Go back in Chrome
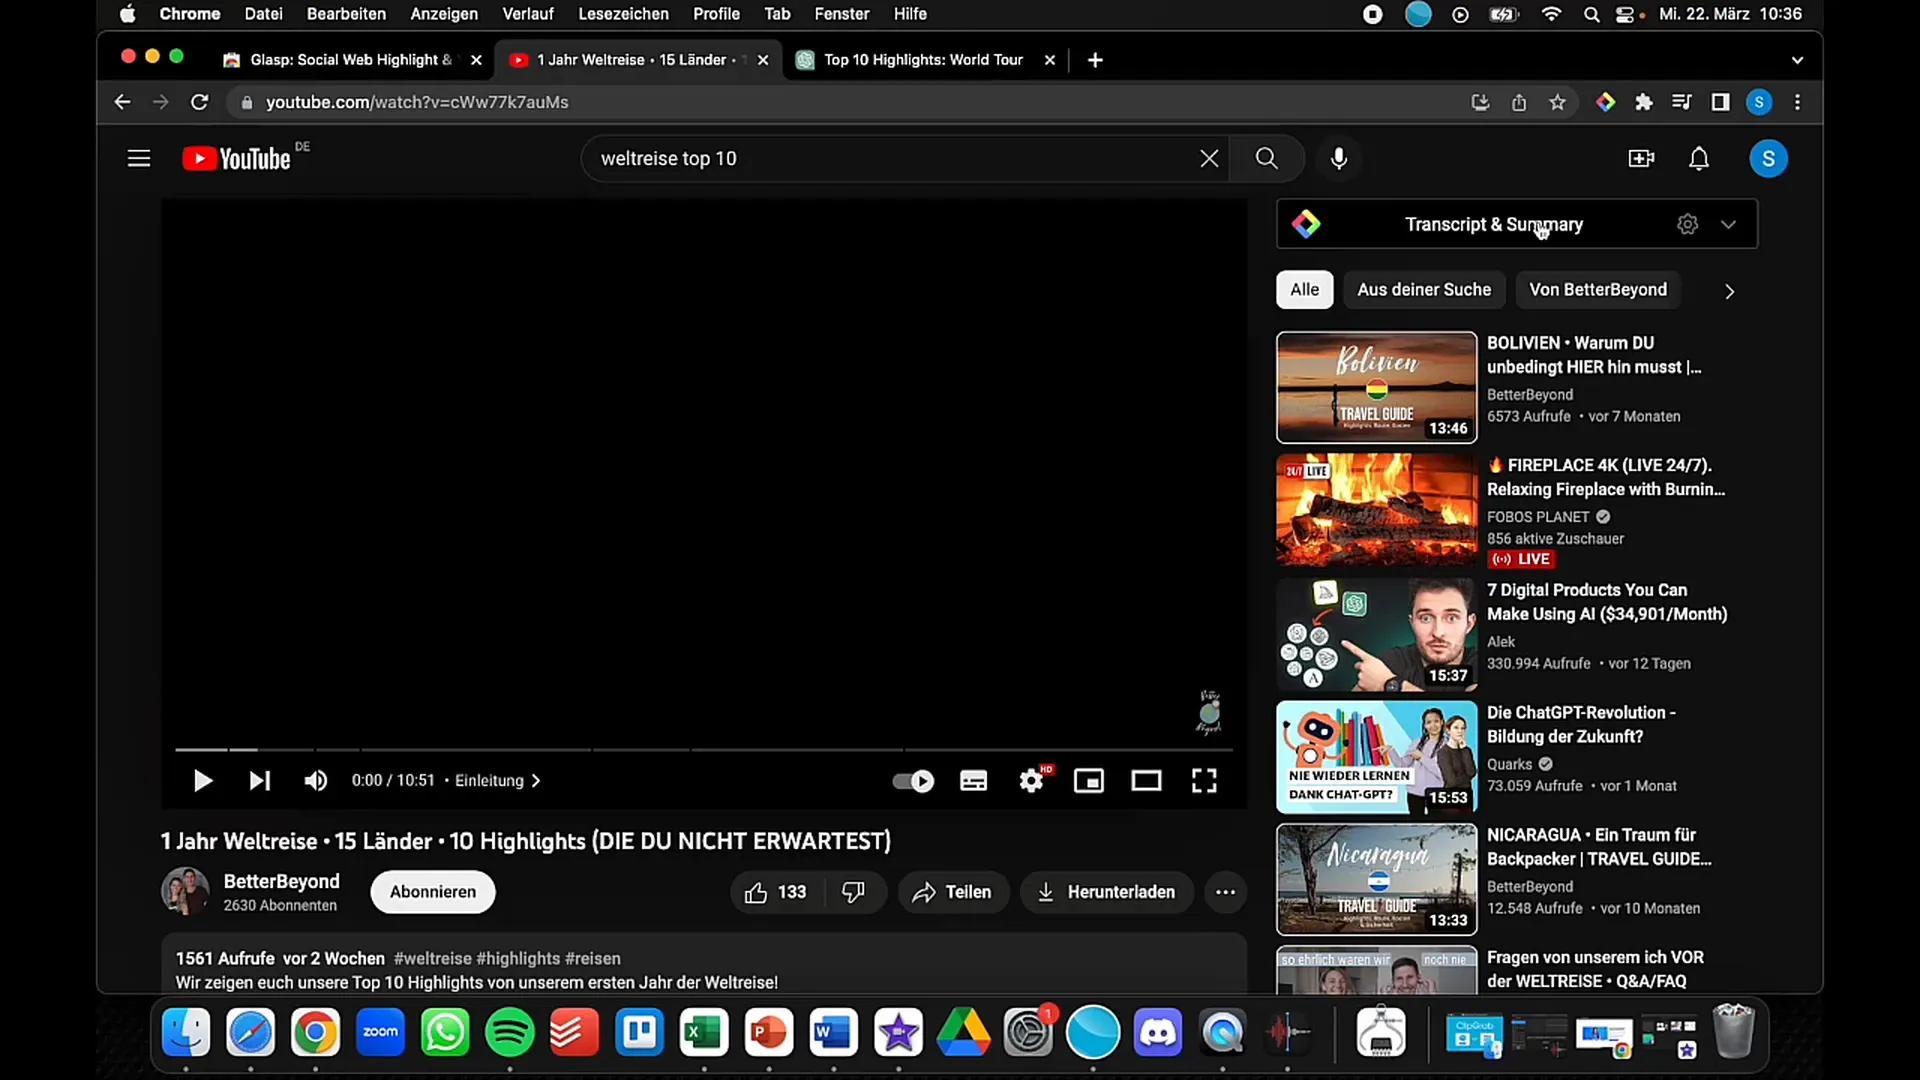1920x1080 pixels. (x=122, y=102)
